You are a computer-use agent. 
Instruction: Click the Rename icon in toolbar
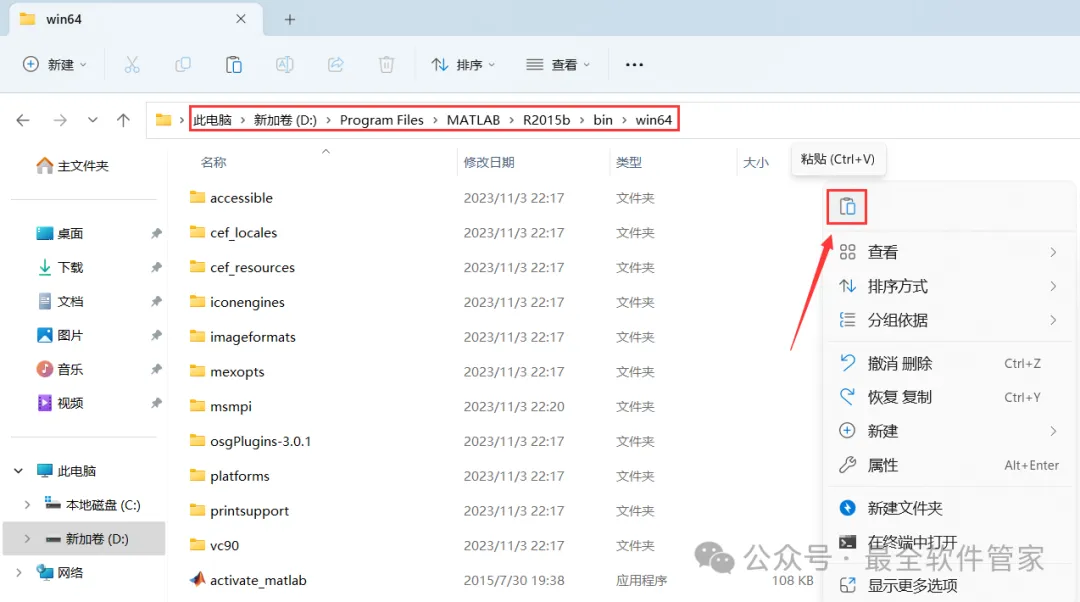(284, 65)
